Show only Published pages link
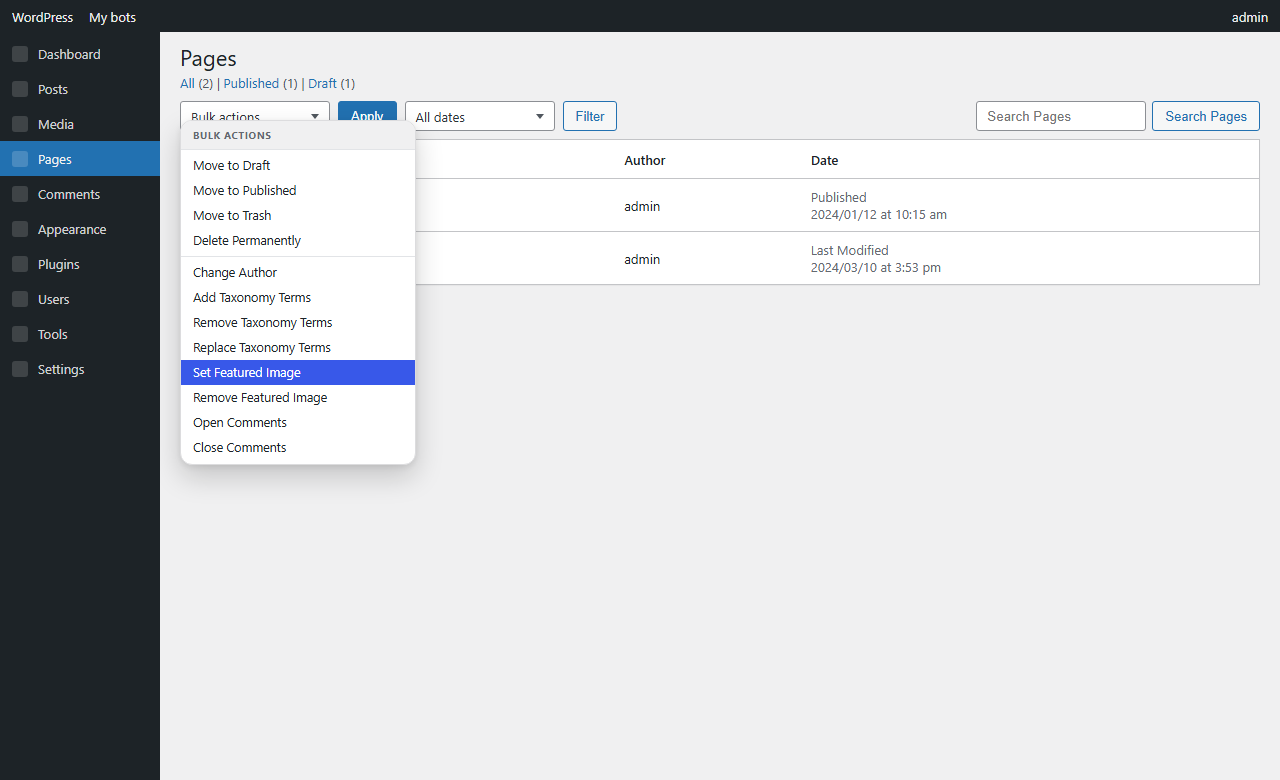Screen dimensions: 1280x780 [x=251, y=83]
